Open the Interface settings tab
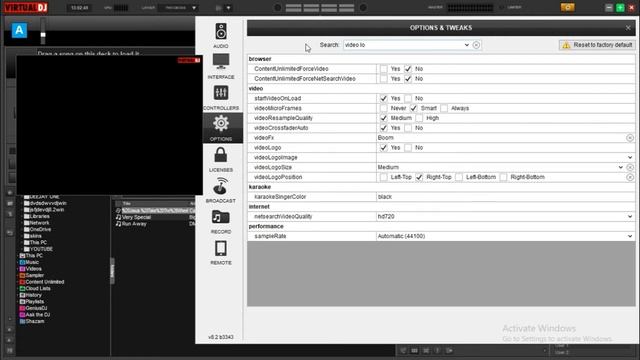 pos(221,67)
